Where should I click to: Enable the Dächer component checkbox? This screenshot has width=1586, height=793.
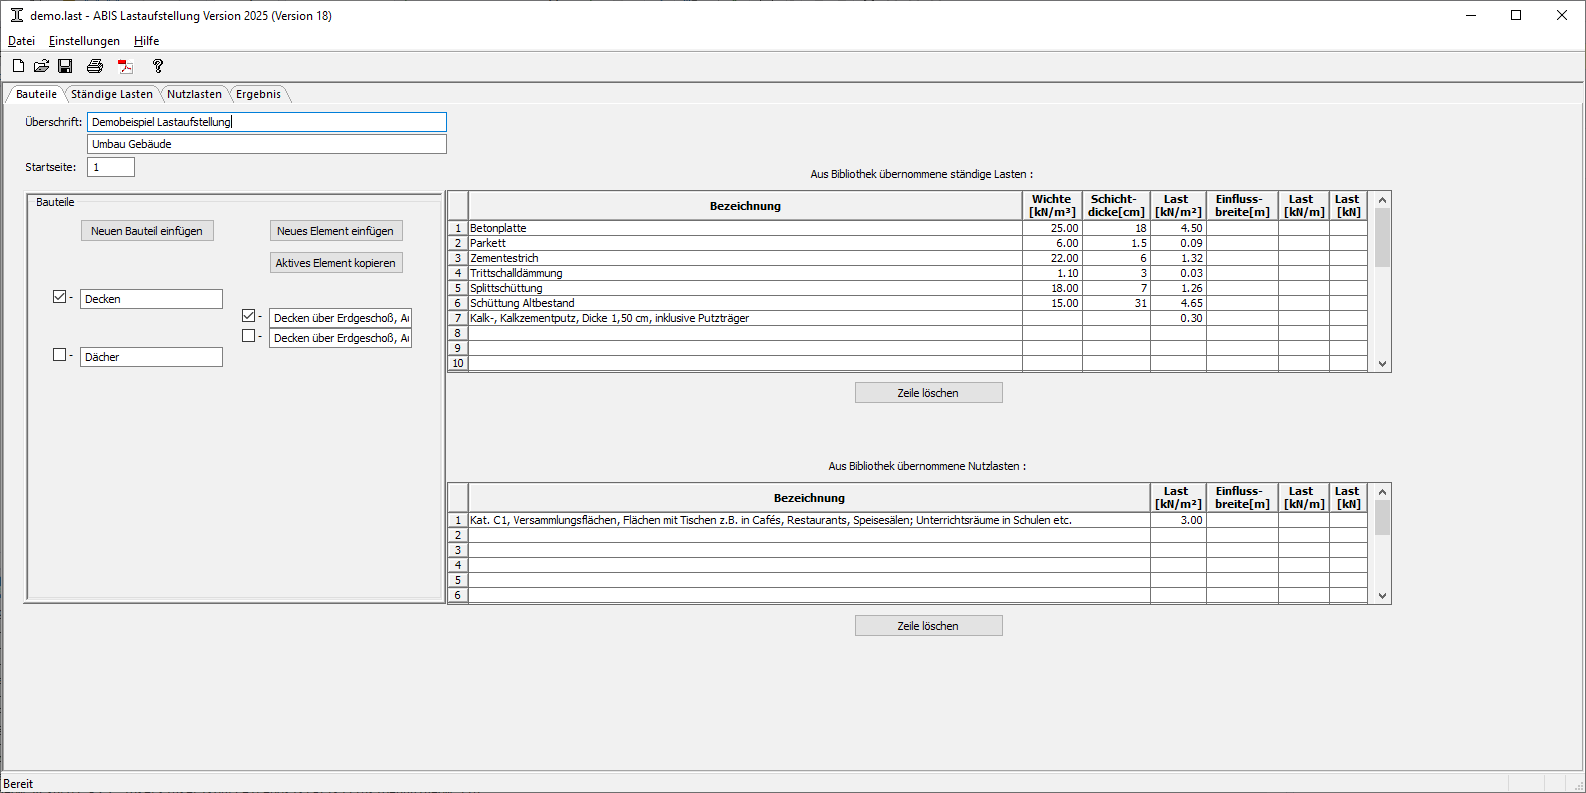click(x=59, y=355)
